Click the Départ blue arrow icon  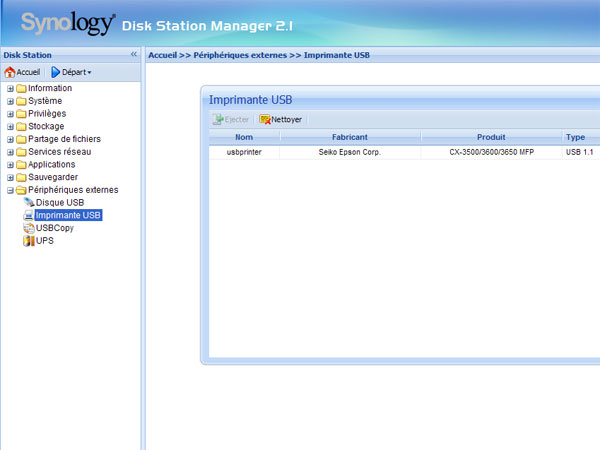coord(55,72)
